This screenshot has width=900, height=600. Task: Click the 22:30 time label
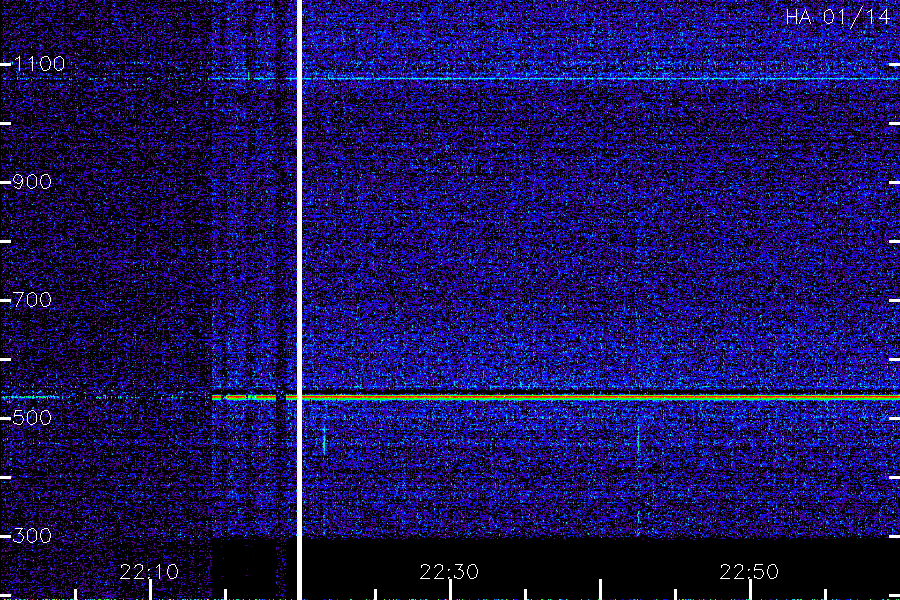pyautogui.click(x=449, y=572)
